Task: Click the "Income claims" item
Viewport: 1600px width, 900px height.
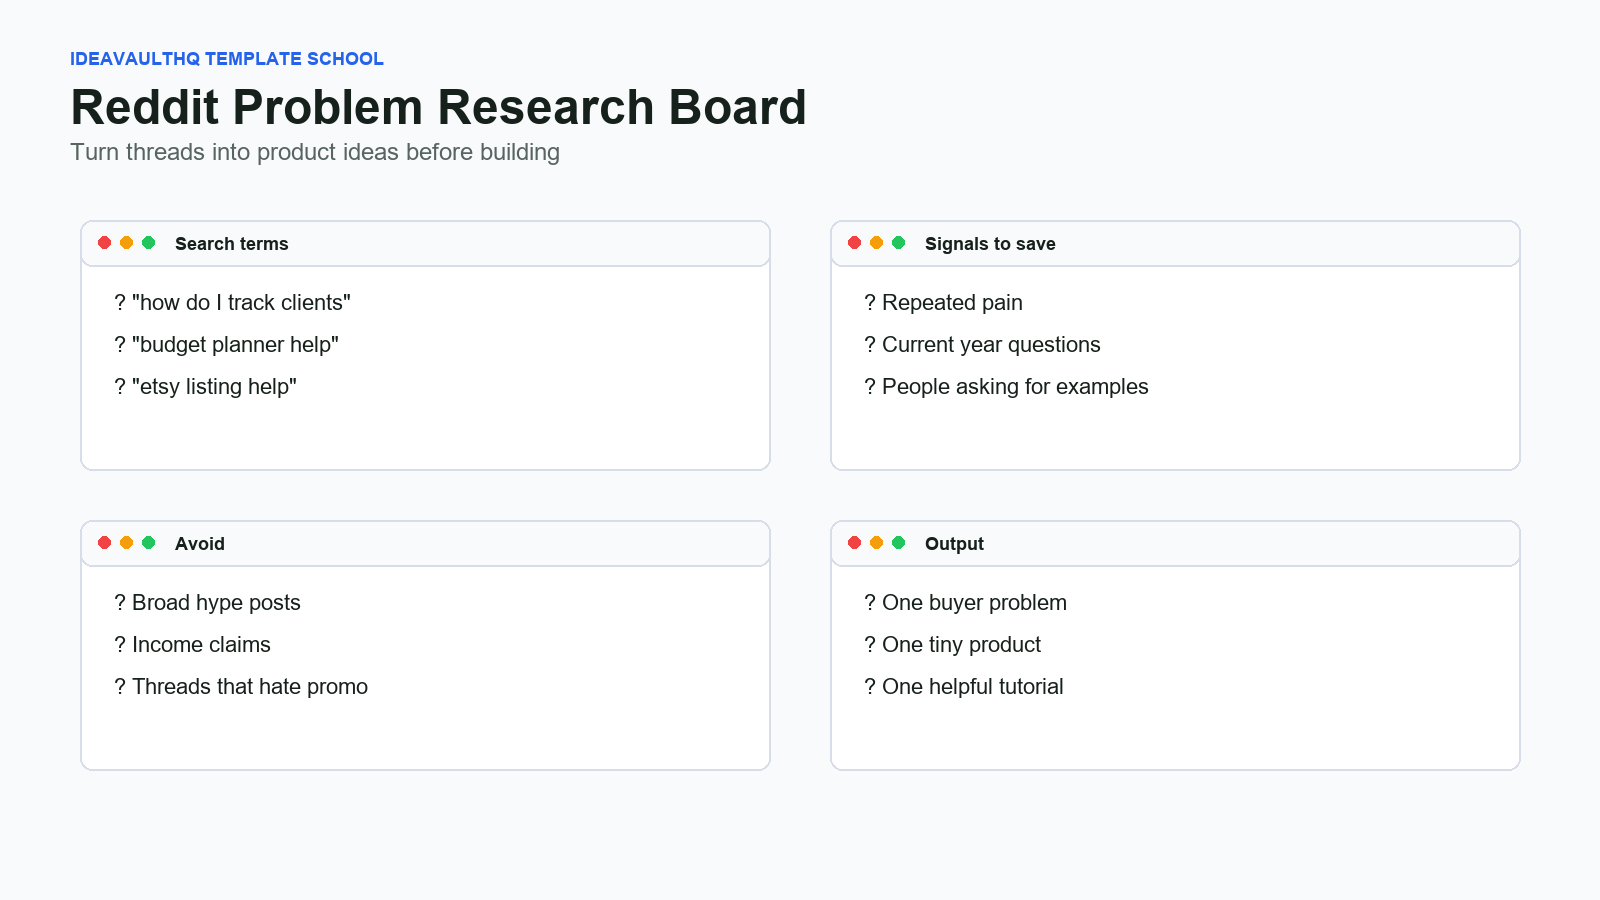Action: coord(193,645)
